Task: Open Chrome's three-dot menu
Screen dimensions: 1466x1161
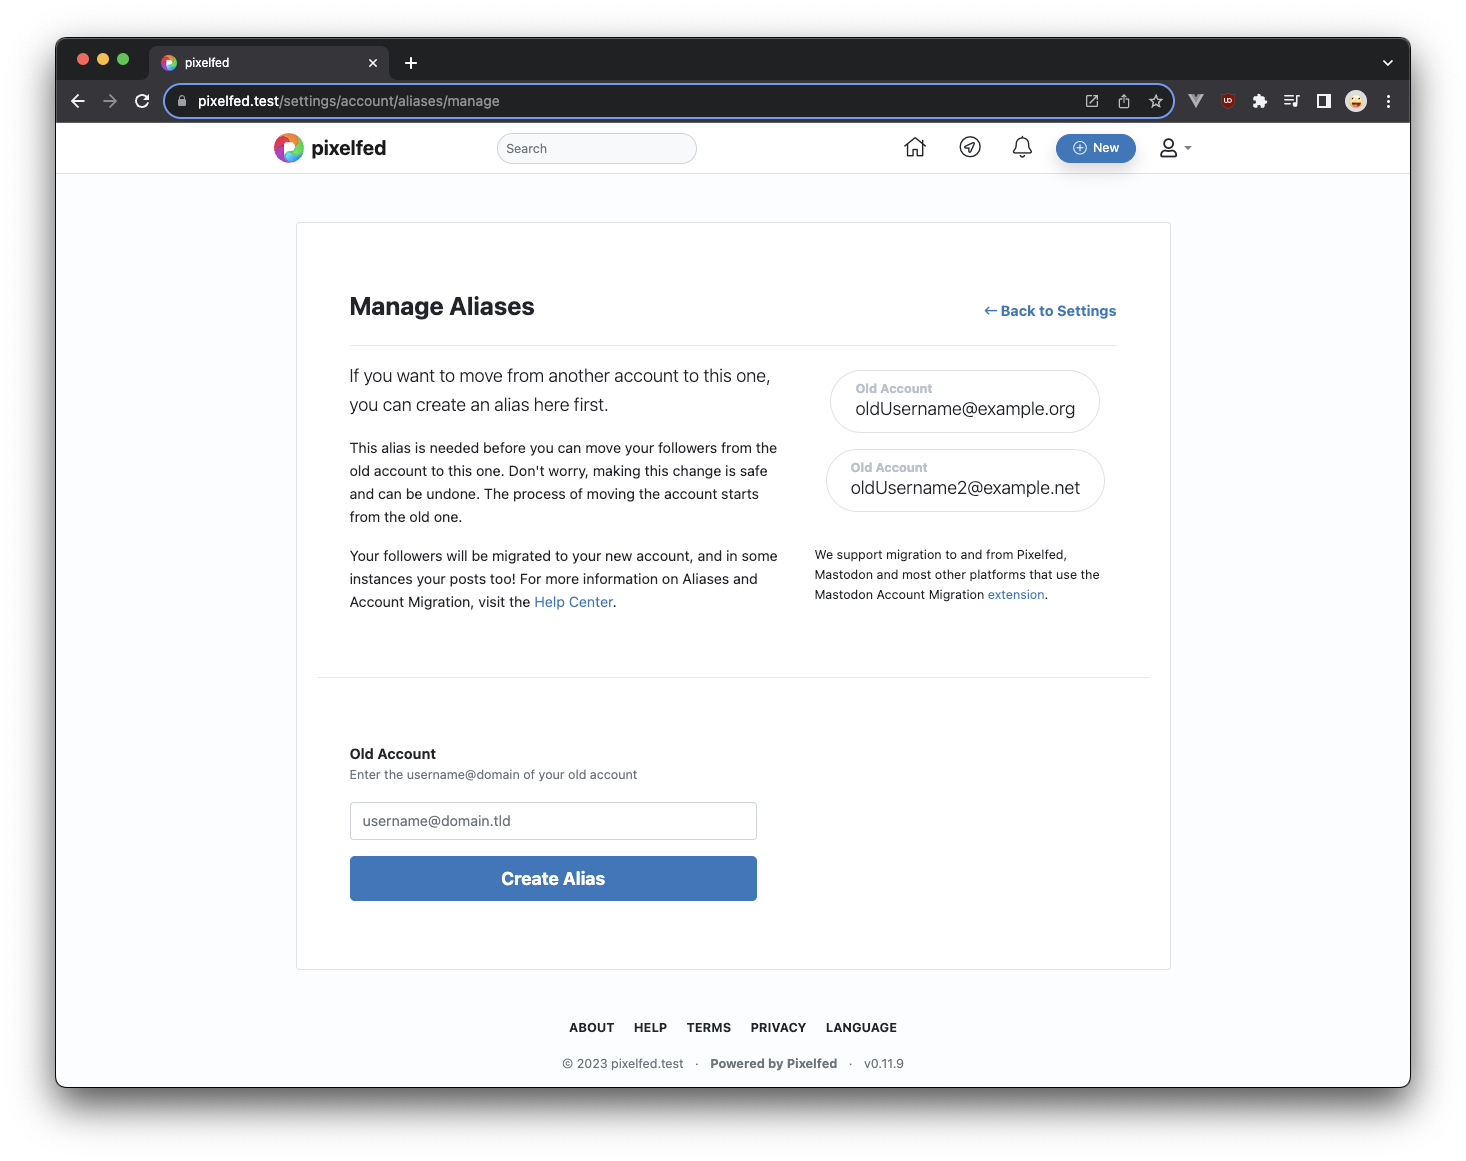Action: coord(1388,101)
